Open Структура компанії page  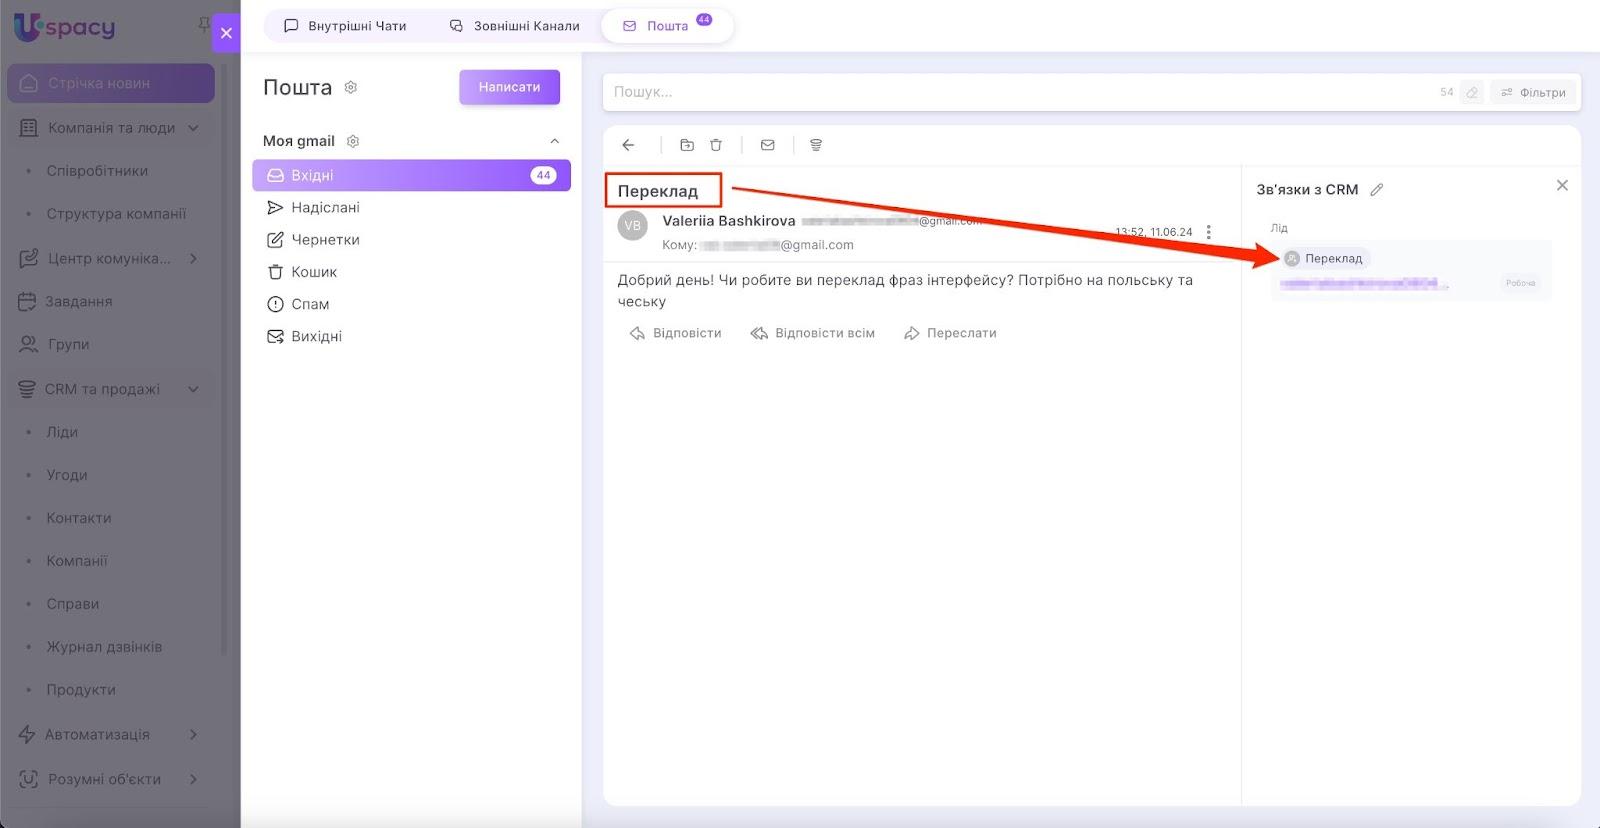click(116, 214)
